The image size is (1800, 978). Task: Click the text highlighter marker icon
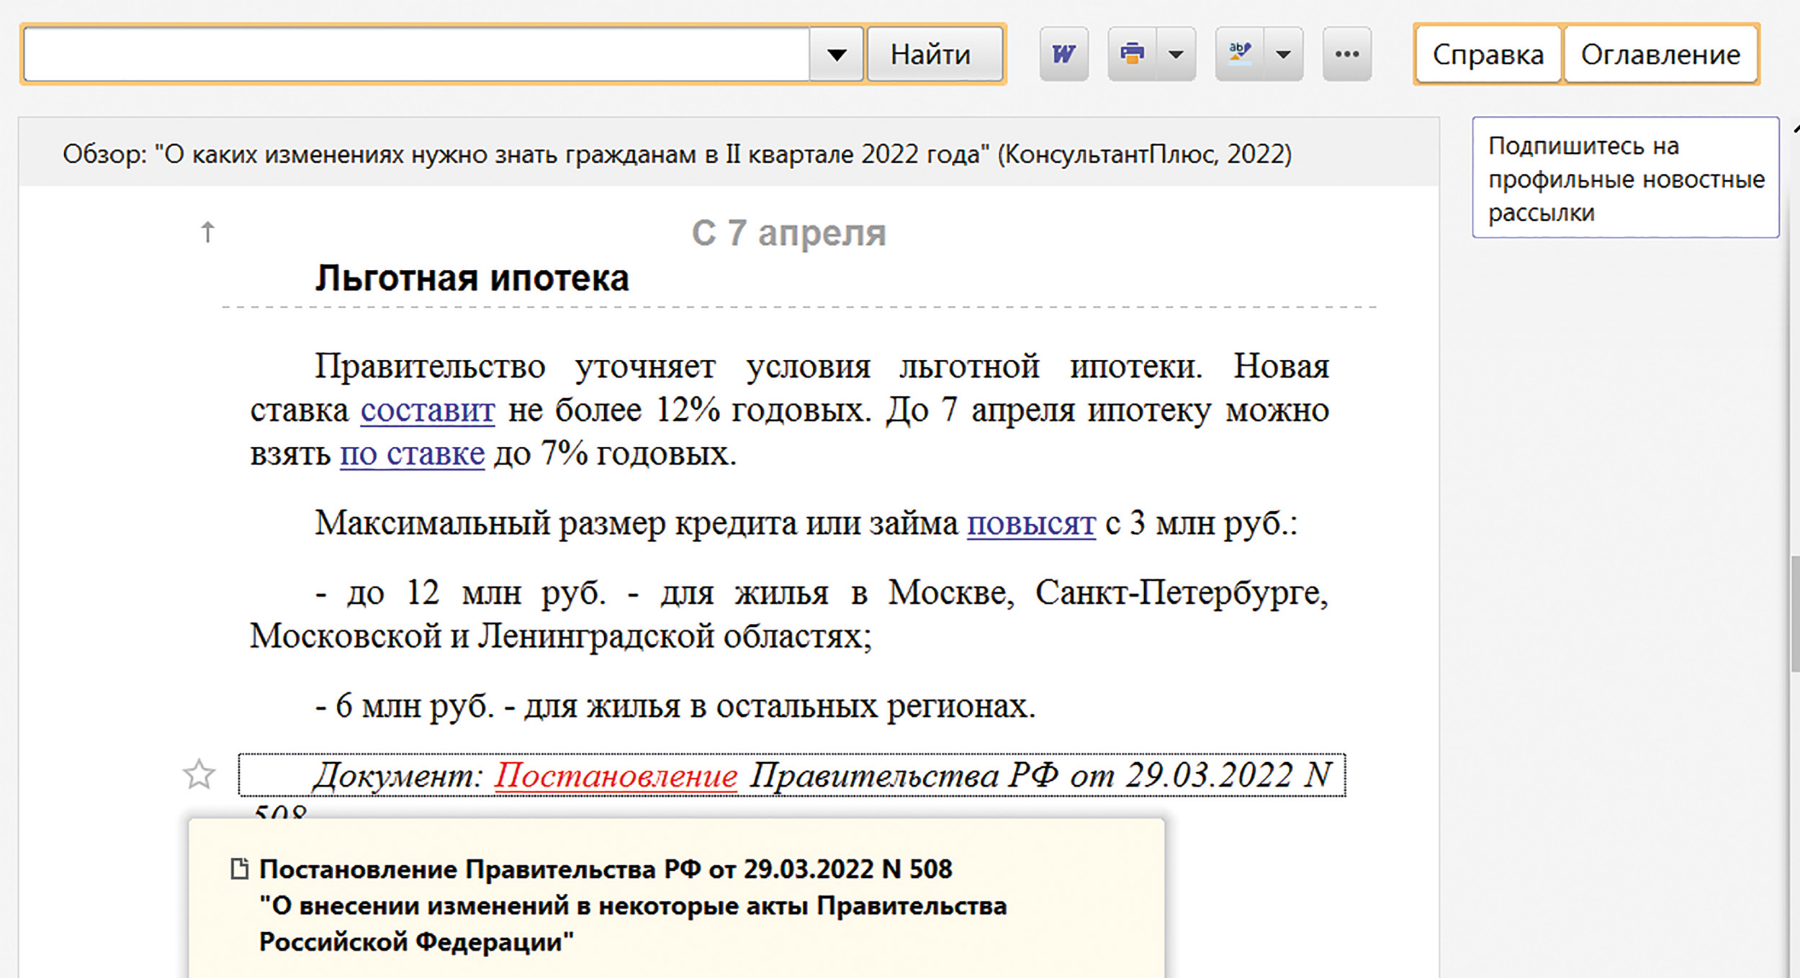coord(1240,54)
